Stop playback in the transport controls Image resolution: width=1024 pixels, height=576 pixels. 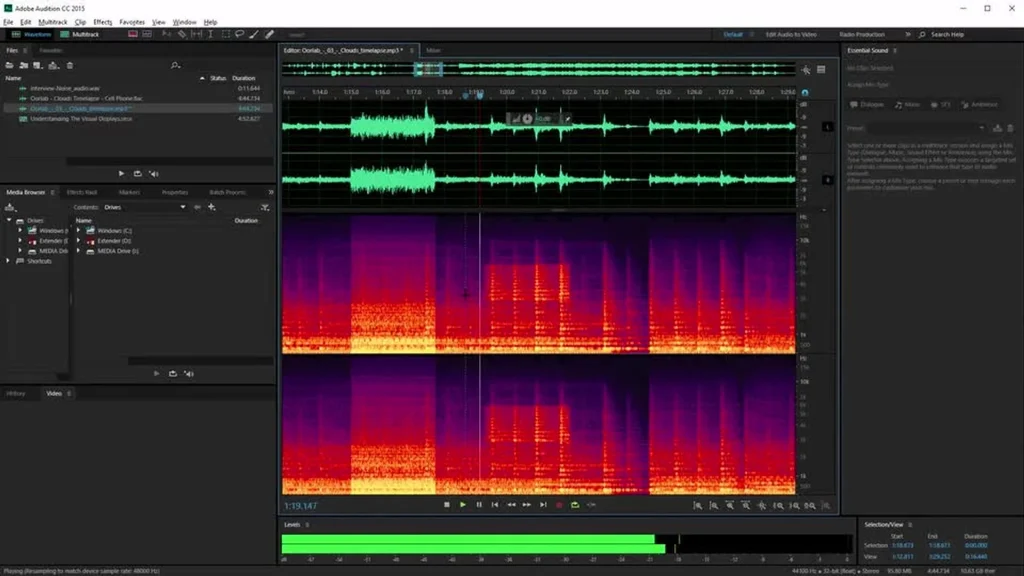pos(447,505)
